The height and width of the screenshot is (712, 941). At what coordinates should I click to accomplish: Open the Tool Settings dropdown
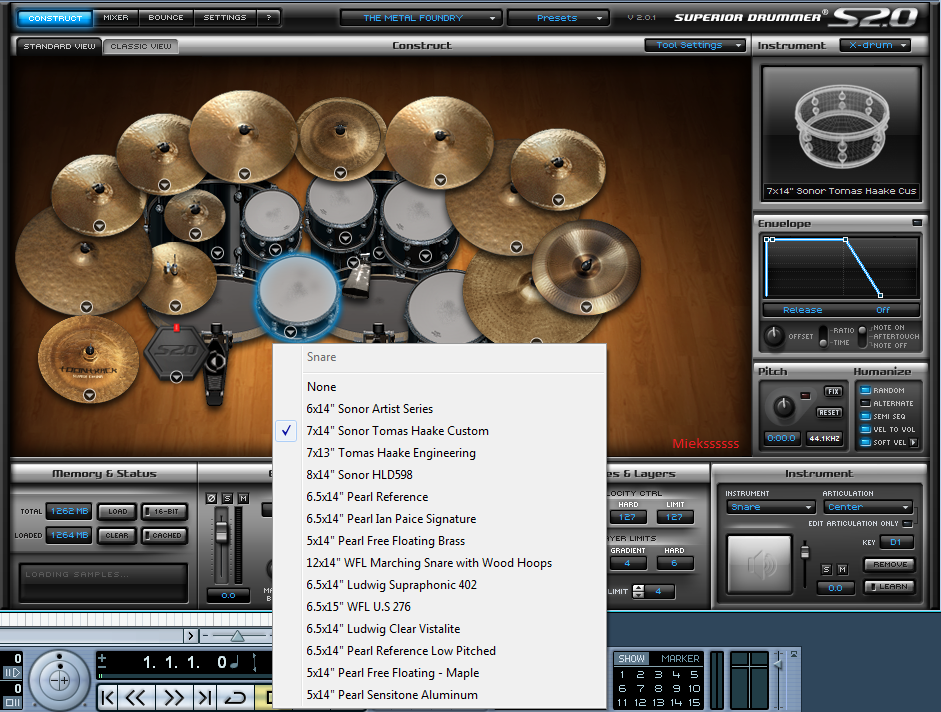695,45
